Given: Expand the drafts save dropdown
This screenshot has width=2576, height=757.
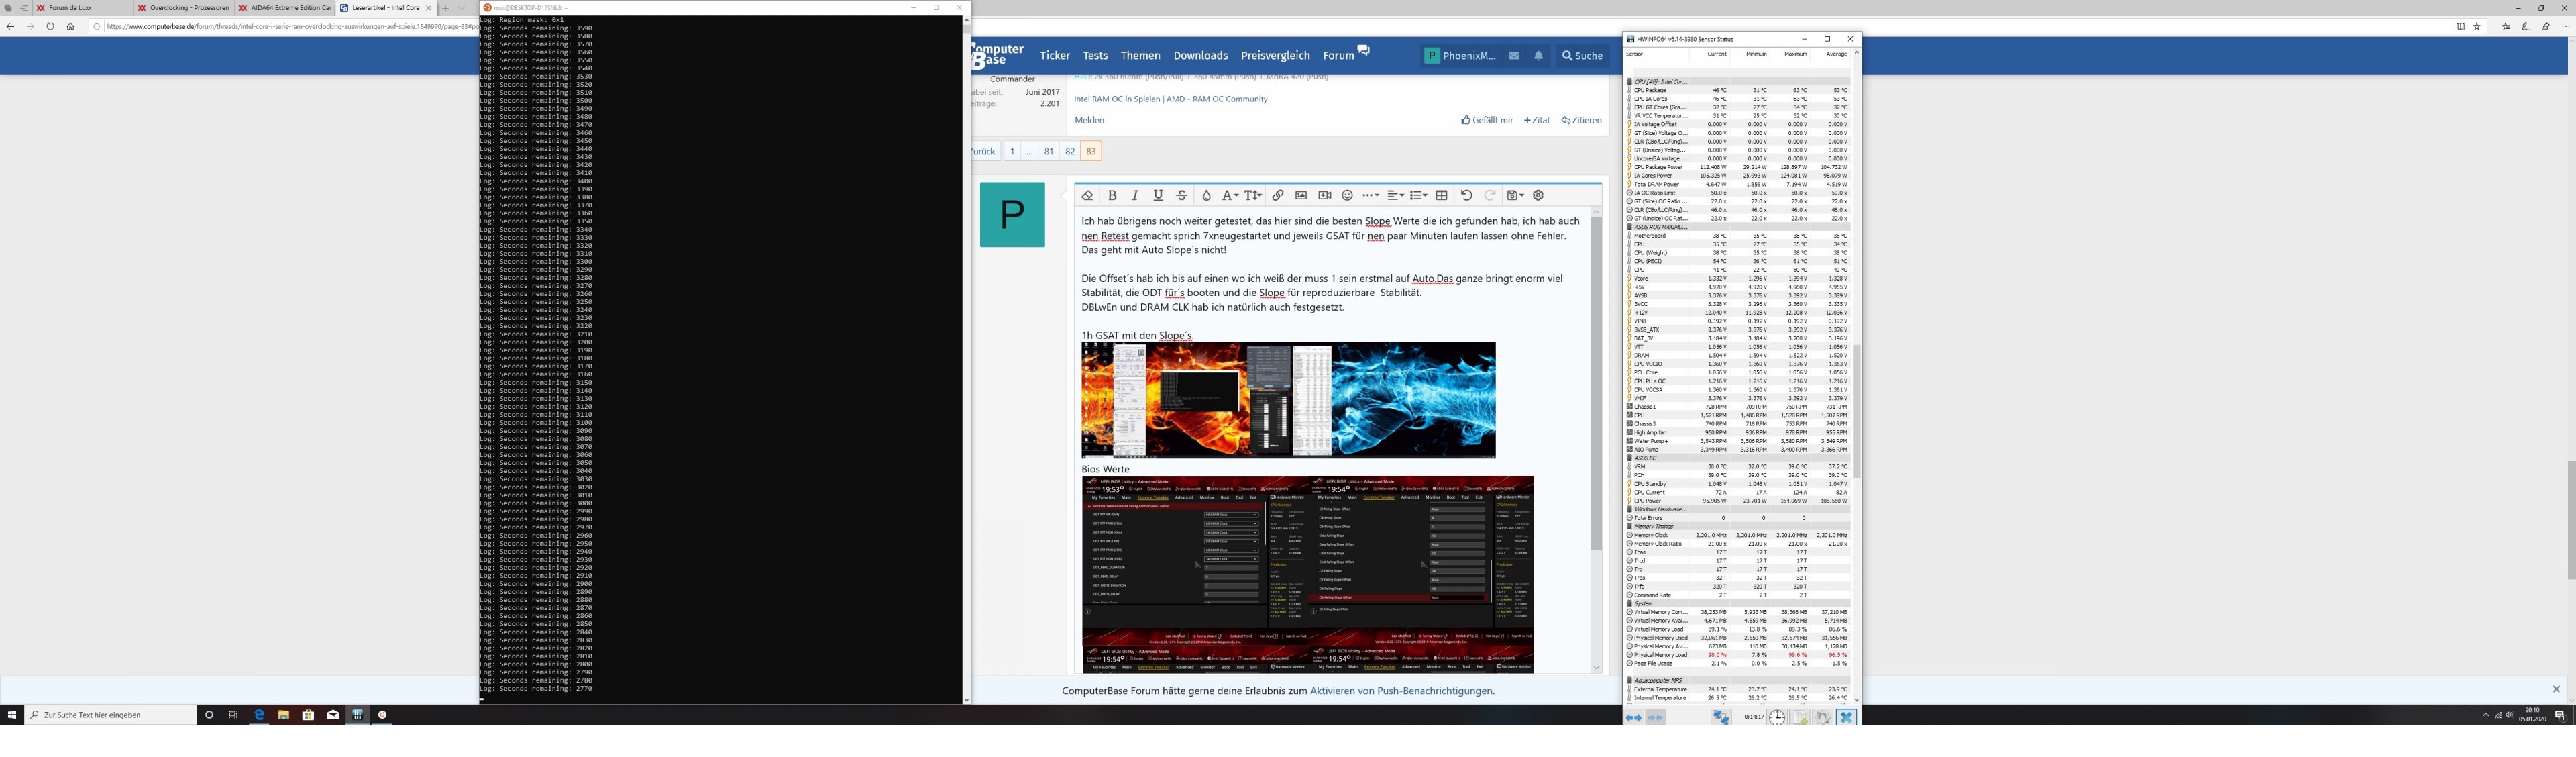Looking at the screenshot, I should click(1514, 196).
